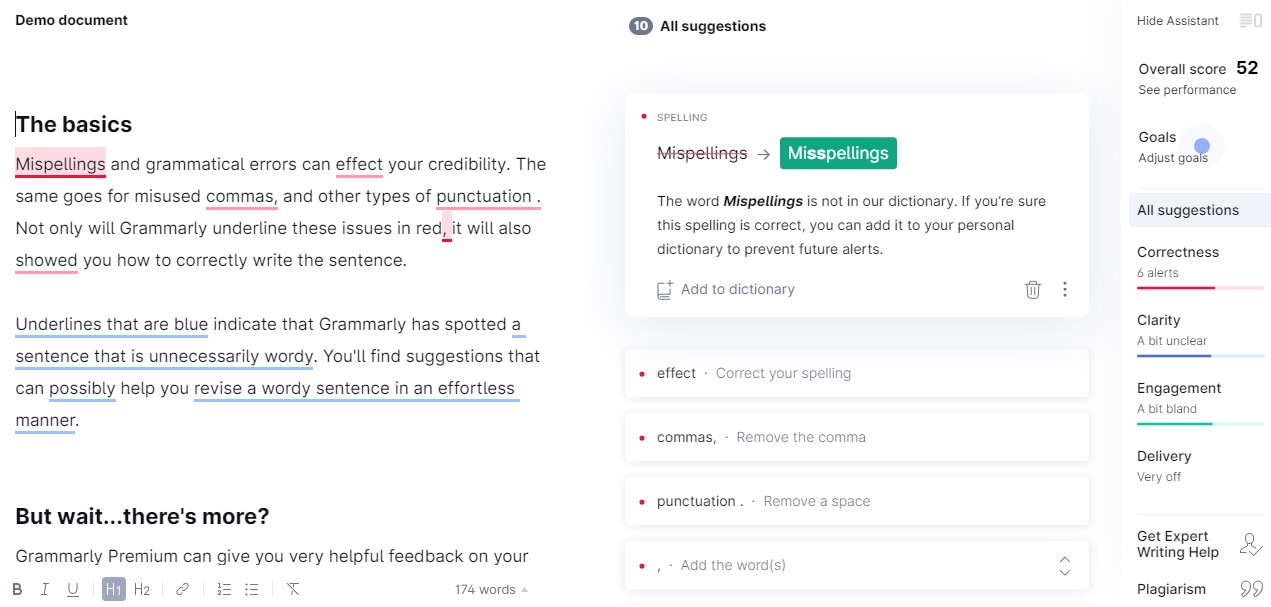The image size is (1271, 607).
Task: Apply bulleted list formatting
Action: coord(252,589)
